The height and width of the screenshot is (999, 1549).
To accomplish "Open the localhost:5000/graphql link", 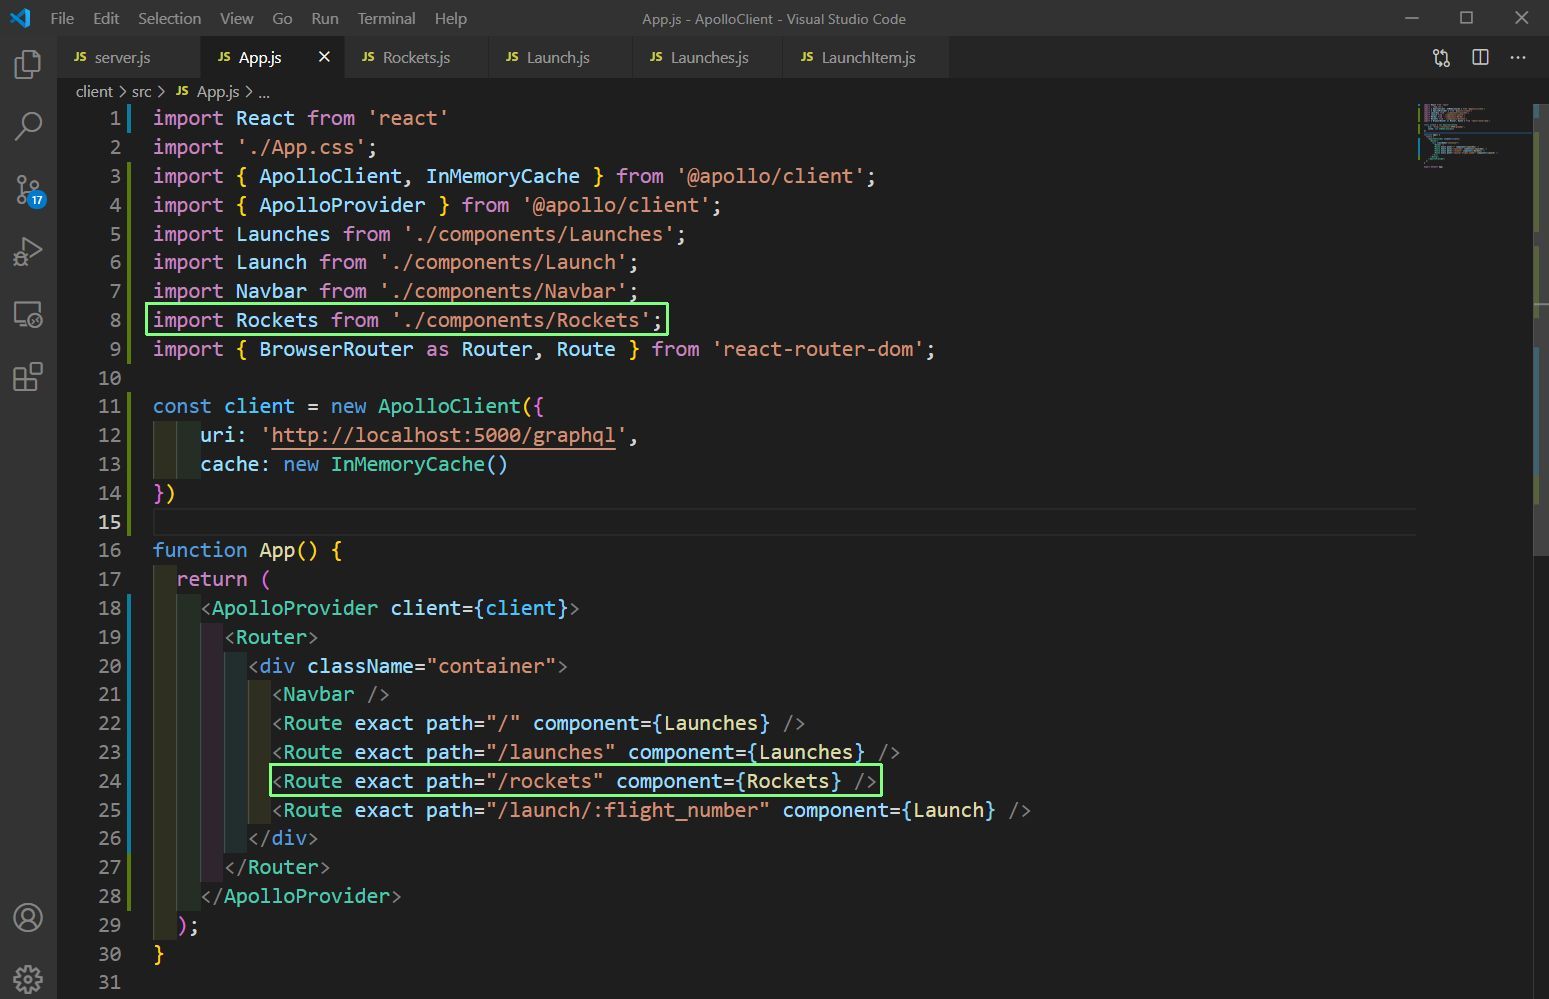I will pyautogui.click(x=443, y=435).
